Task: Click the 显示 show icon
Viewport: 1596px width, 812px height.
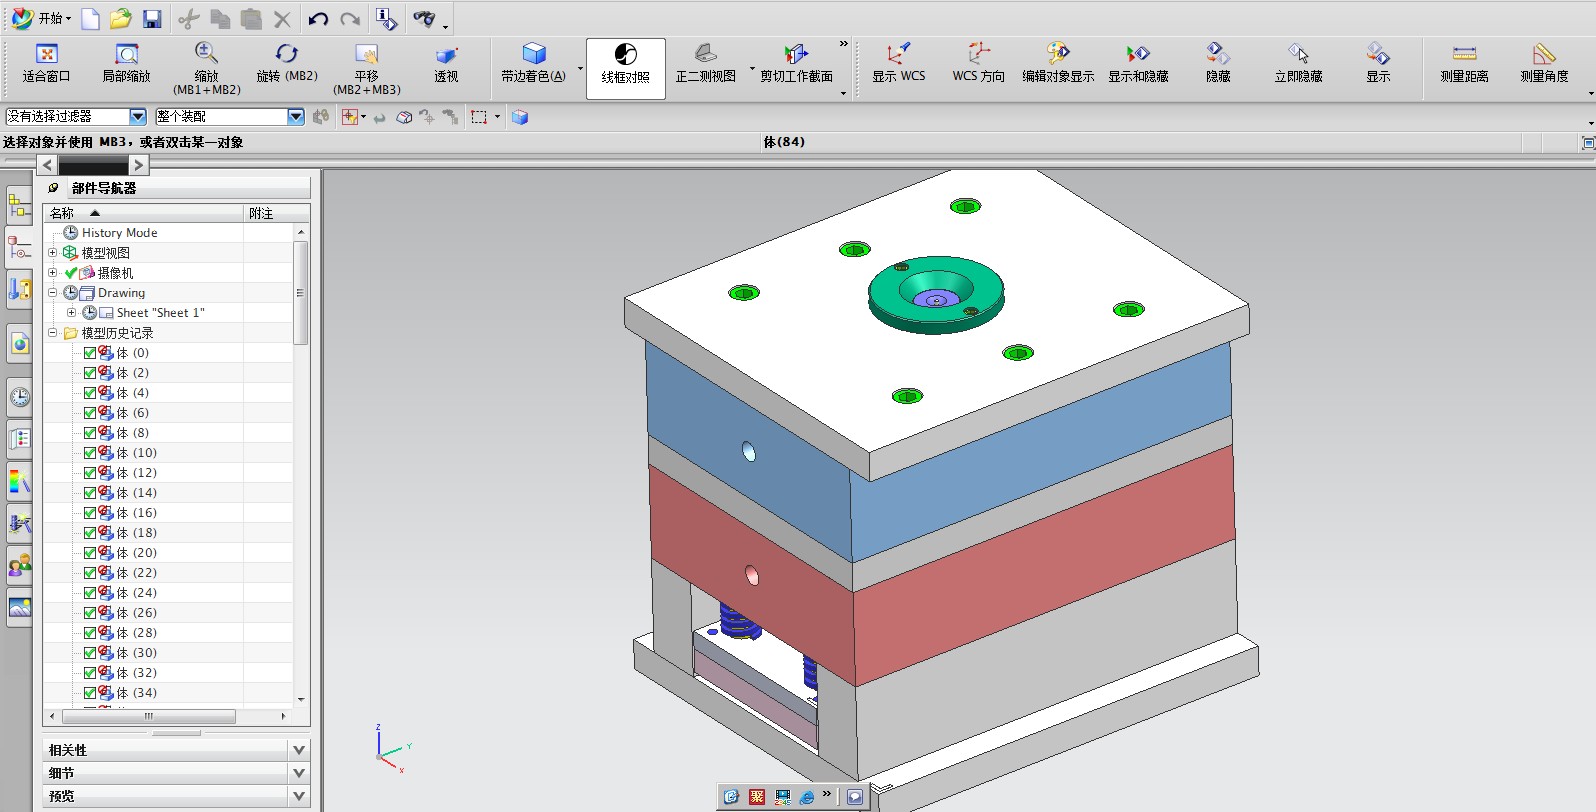Action: pos(1378,64)
